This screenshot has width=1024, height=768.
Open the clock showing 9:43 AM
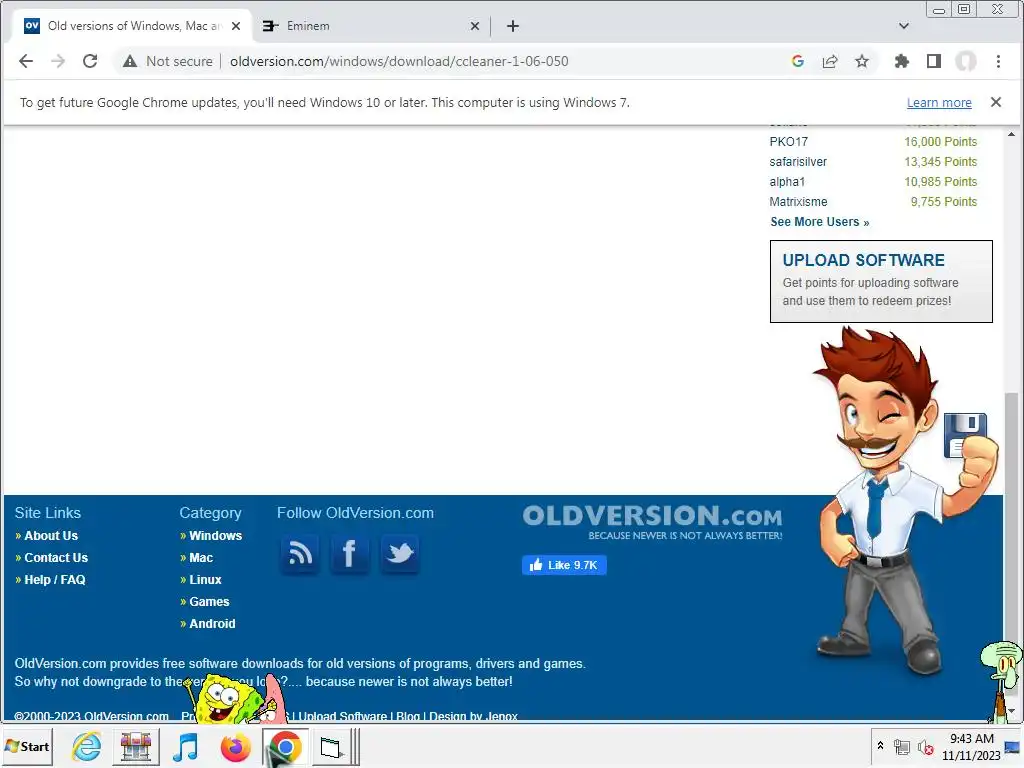(x=971, y=746)
